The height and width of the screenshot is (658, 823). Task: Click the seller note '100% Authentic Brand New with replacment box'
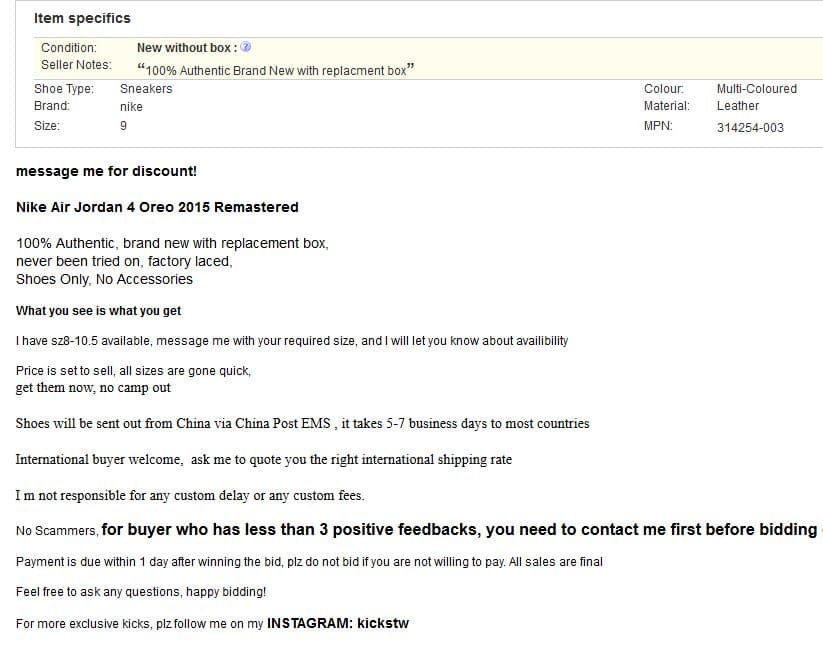[x=276, y=70]
